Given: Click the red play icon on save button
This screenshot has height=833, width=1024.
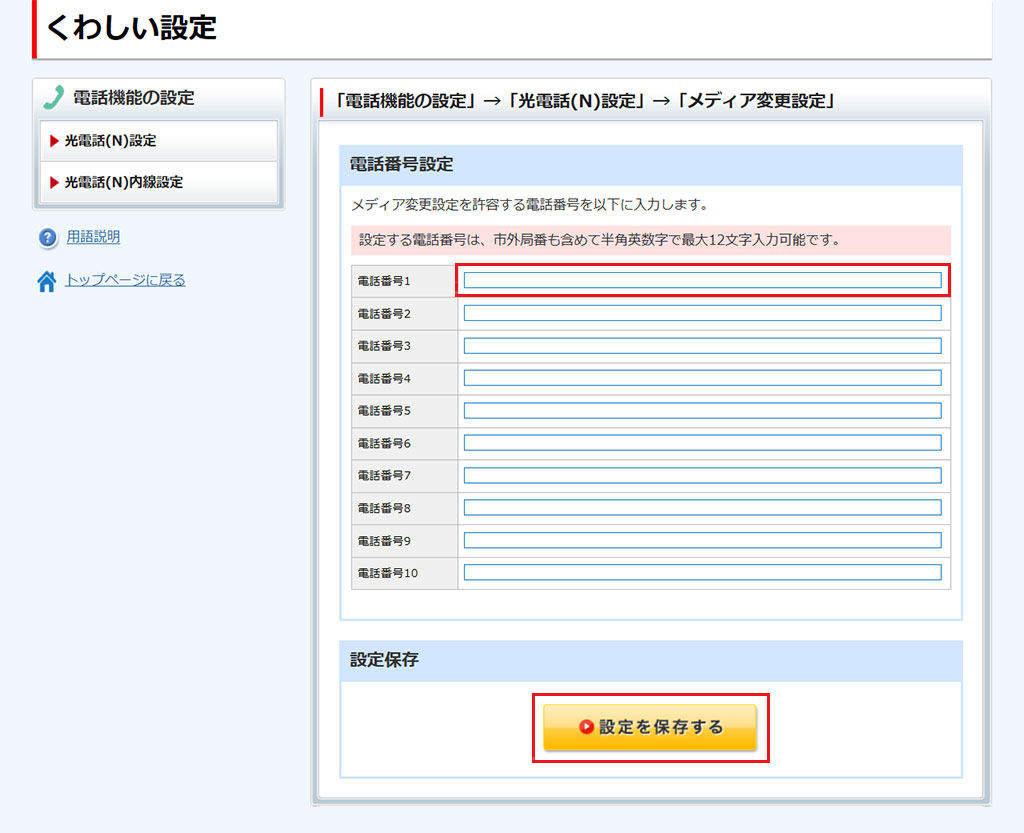Looking at the screenshot, I should click(586, 727).
